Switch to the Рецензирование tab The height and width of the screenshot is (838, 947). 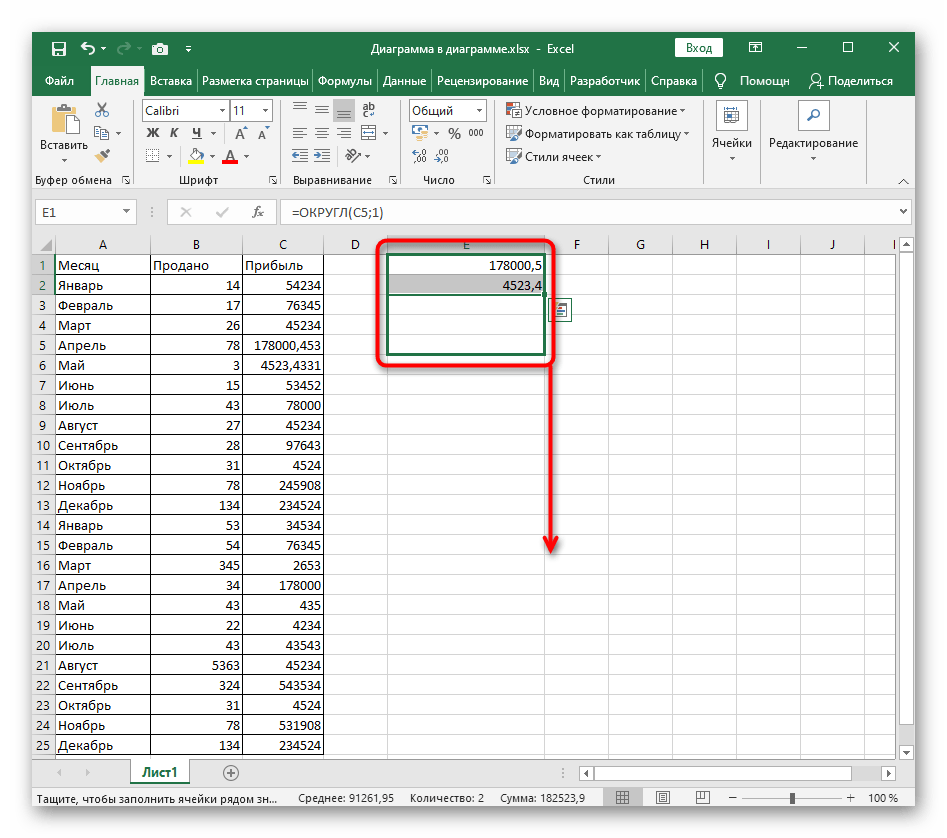[483, 81]
